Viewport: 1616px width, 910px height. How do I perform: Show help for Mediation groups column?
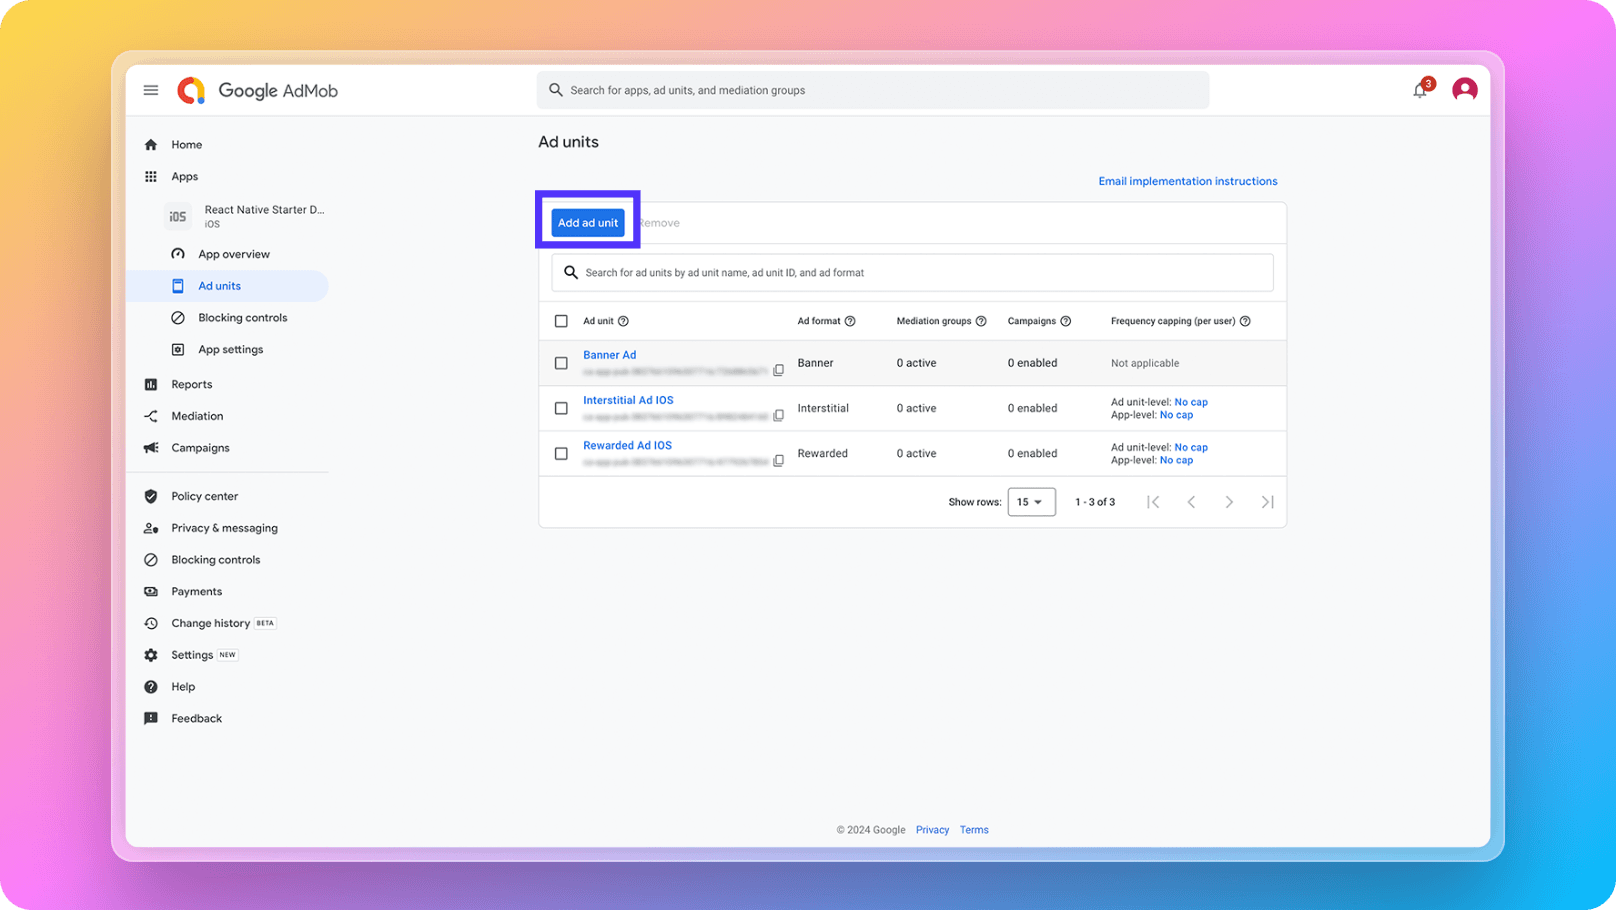(x=981, y=321)
